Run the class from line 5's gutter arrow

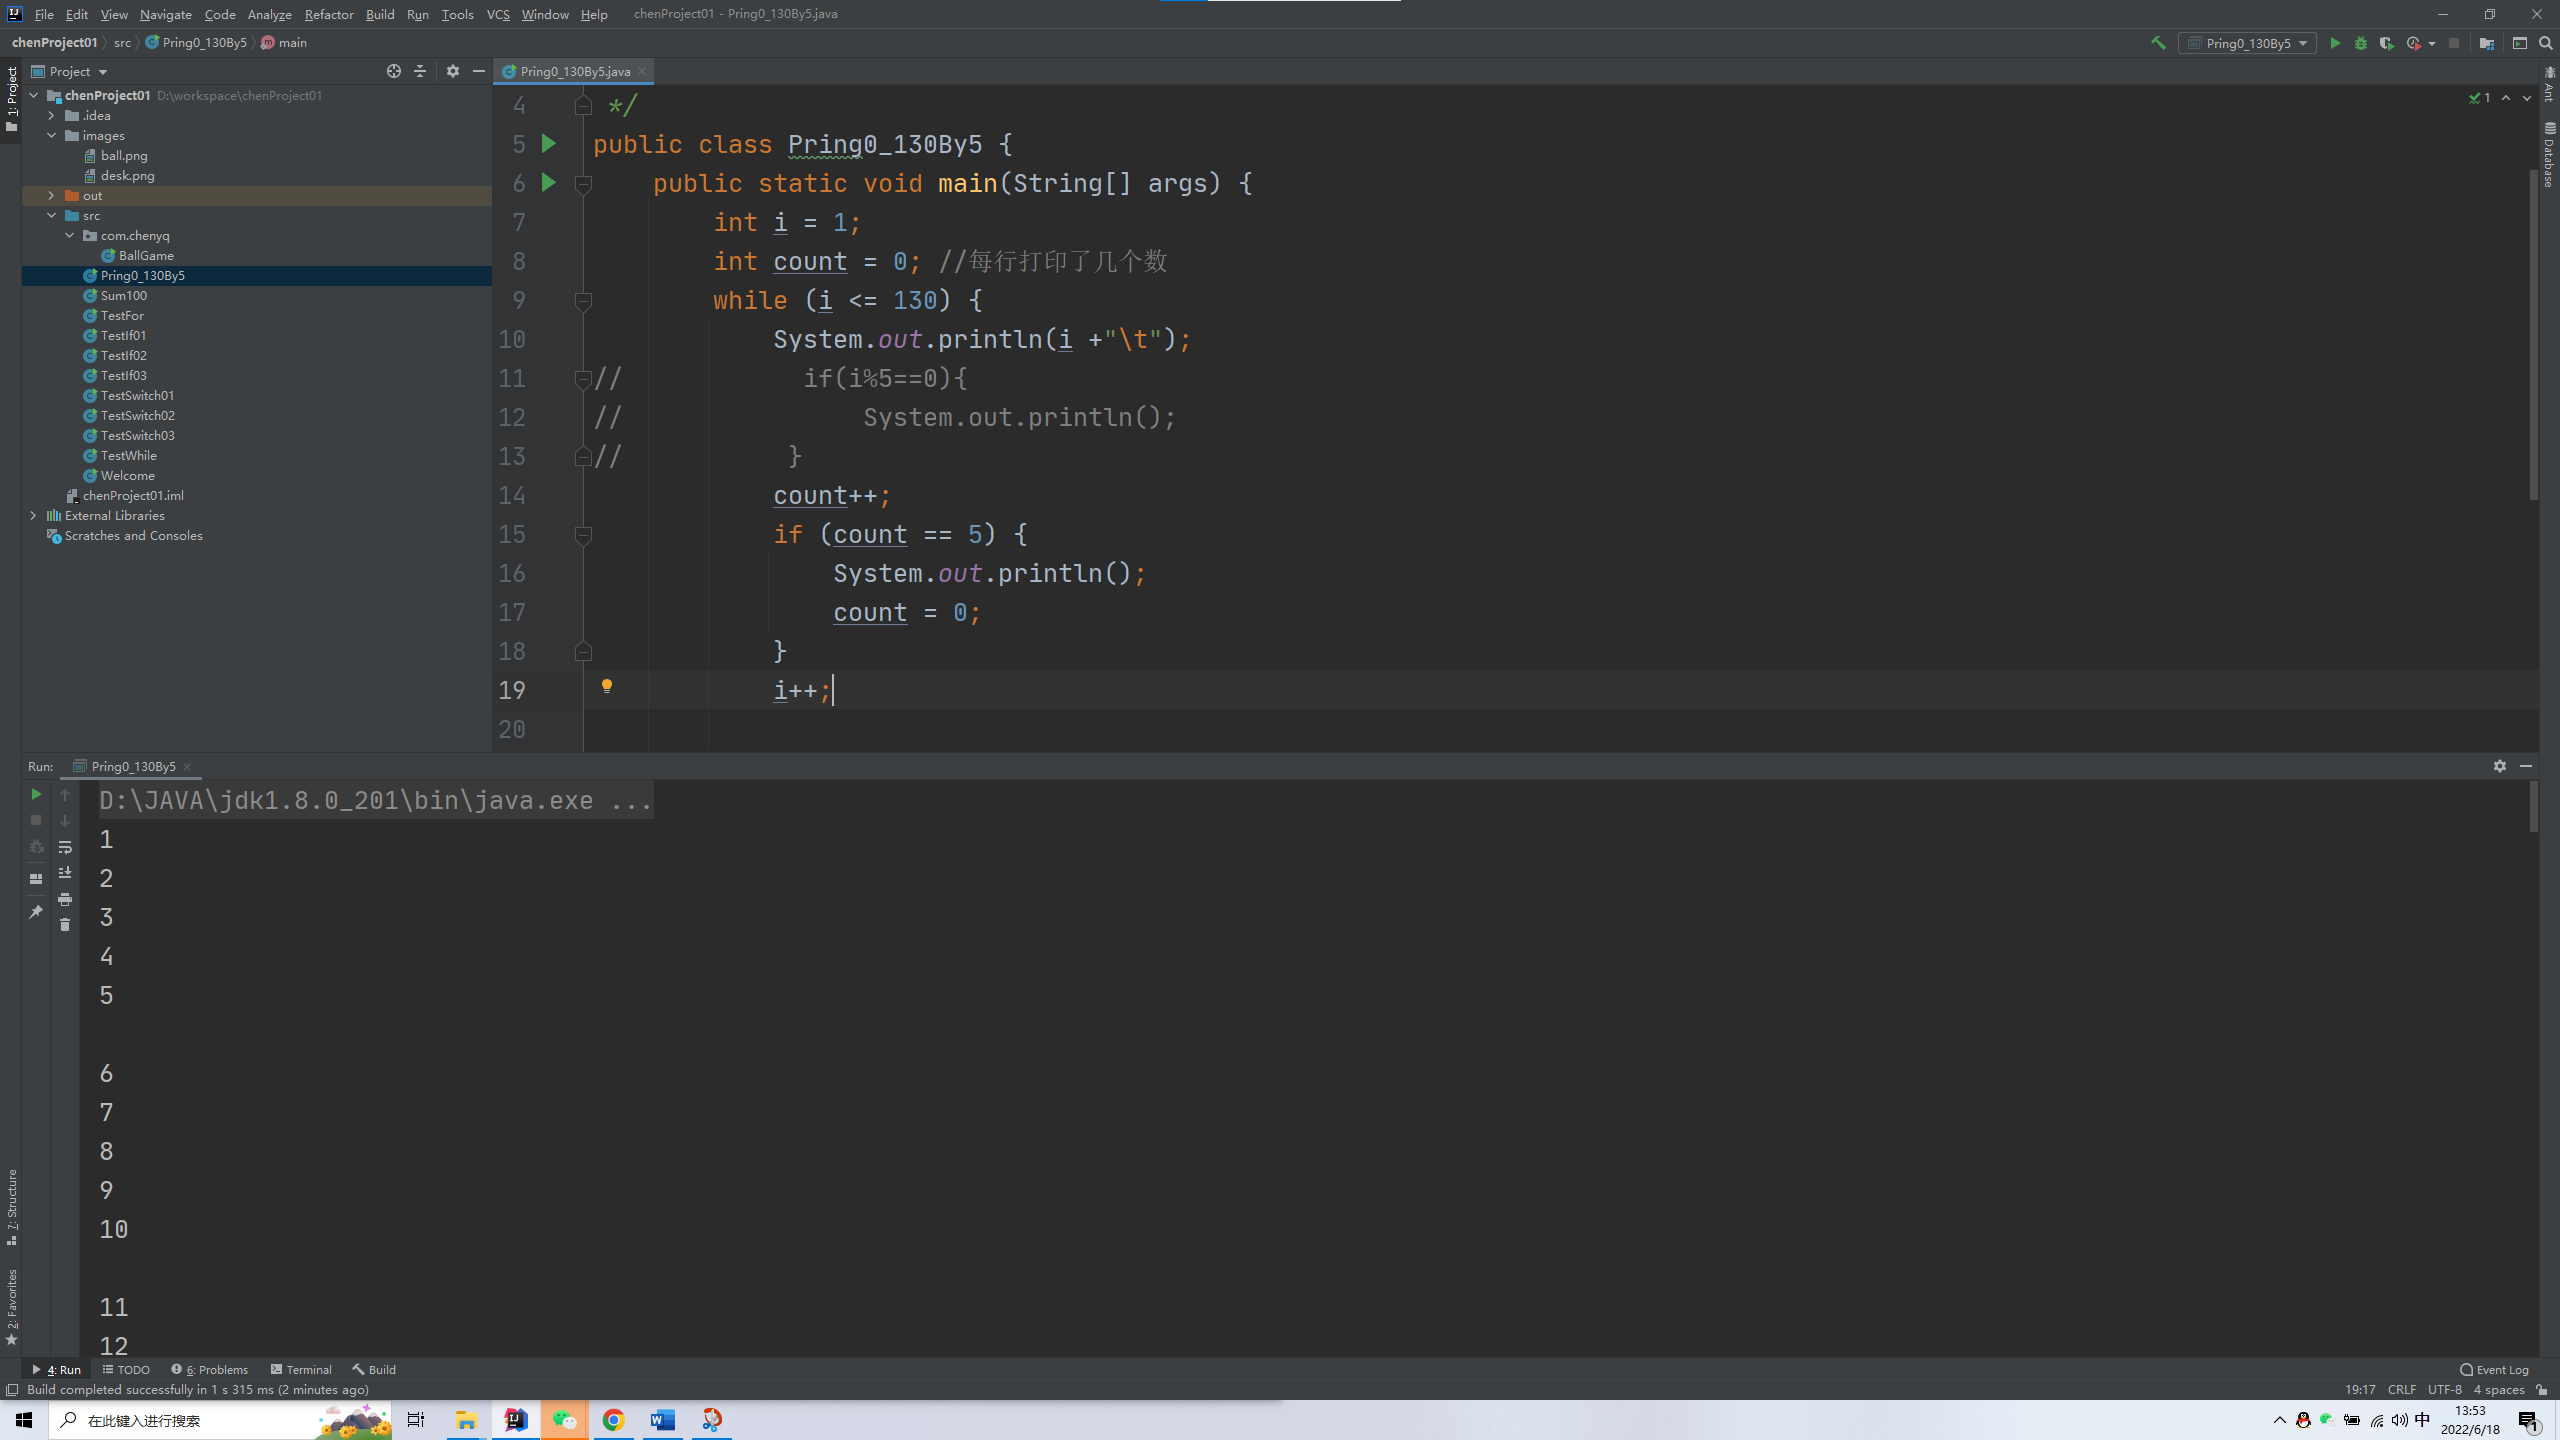coord(548,143)
